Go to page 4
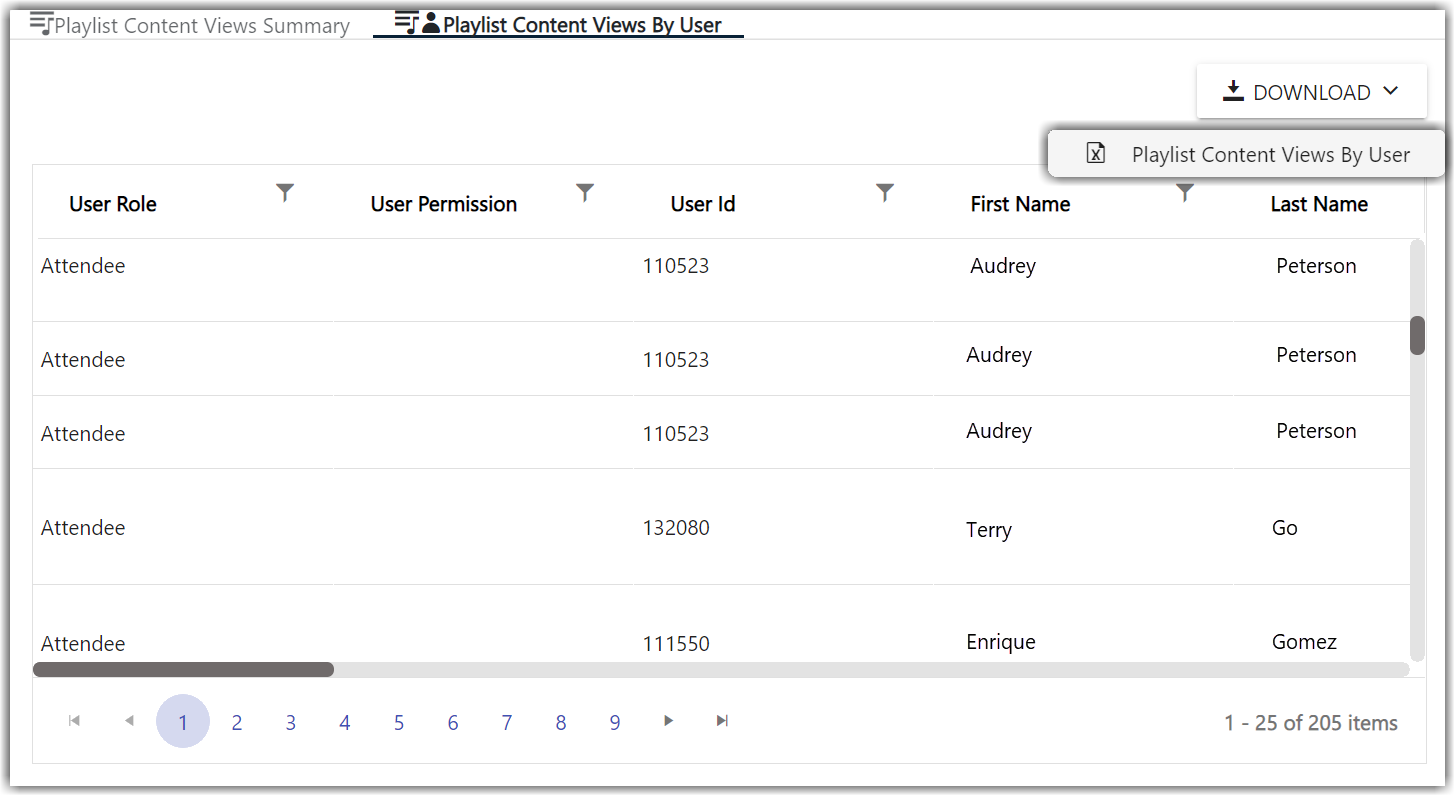The height and width of the screenshot is (796, 1455). pyautogui.click(x=345, y=722)
